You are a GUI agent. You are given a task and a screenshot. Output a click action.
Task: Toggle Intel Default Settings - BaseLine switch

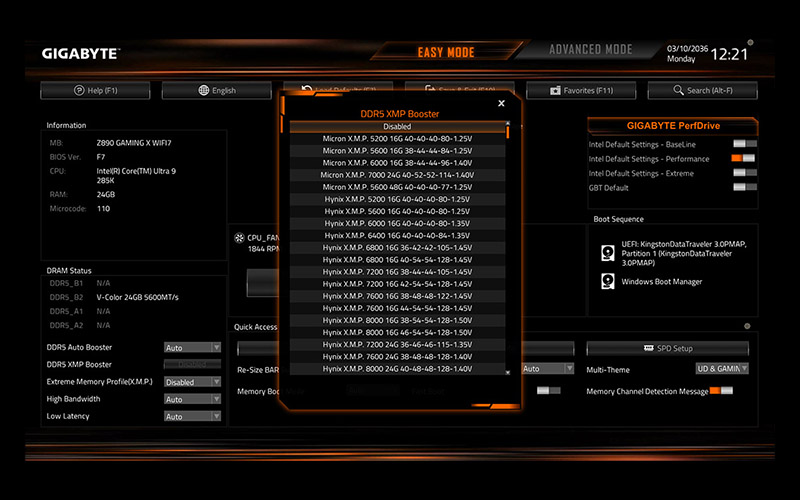coord(745,144)
